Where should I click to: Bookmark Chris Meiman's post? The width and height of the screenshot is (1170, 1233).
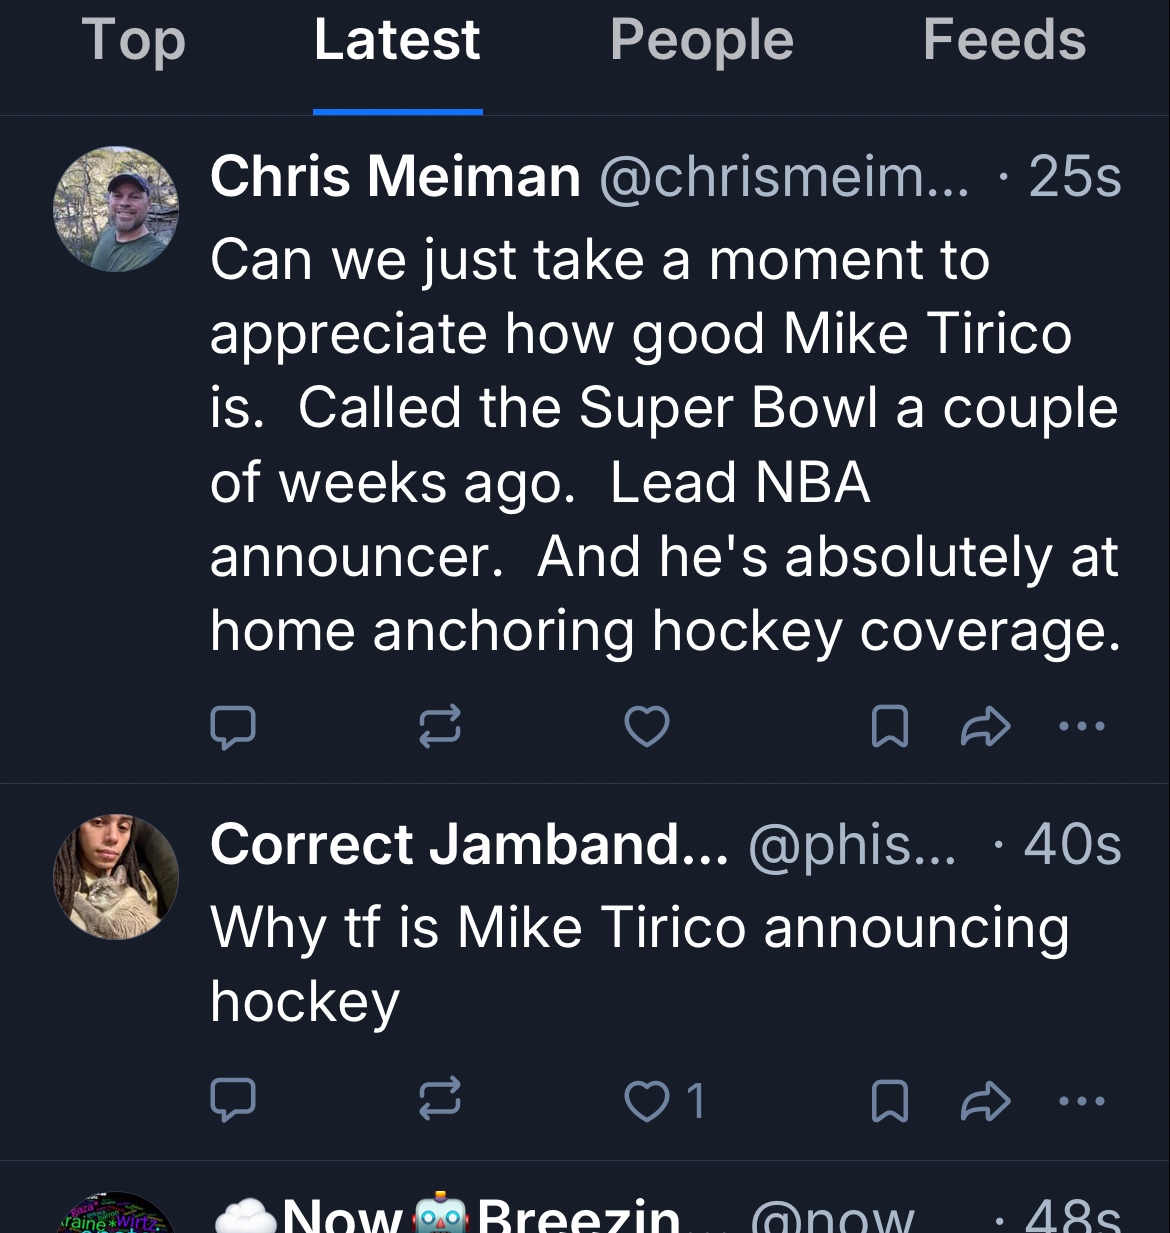tap(890, 727)
